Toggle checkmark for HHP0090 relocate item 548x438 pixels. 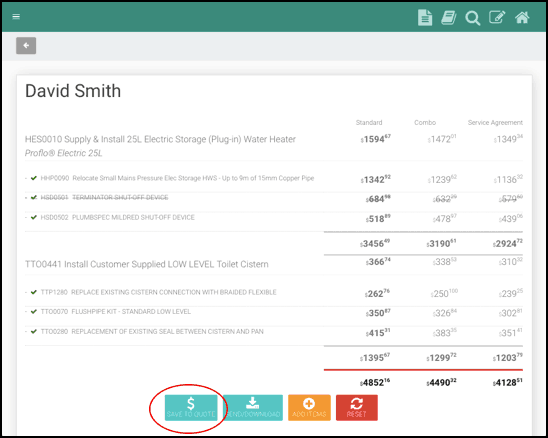click(34, 178)
